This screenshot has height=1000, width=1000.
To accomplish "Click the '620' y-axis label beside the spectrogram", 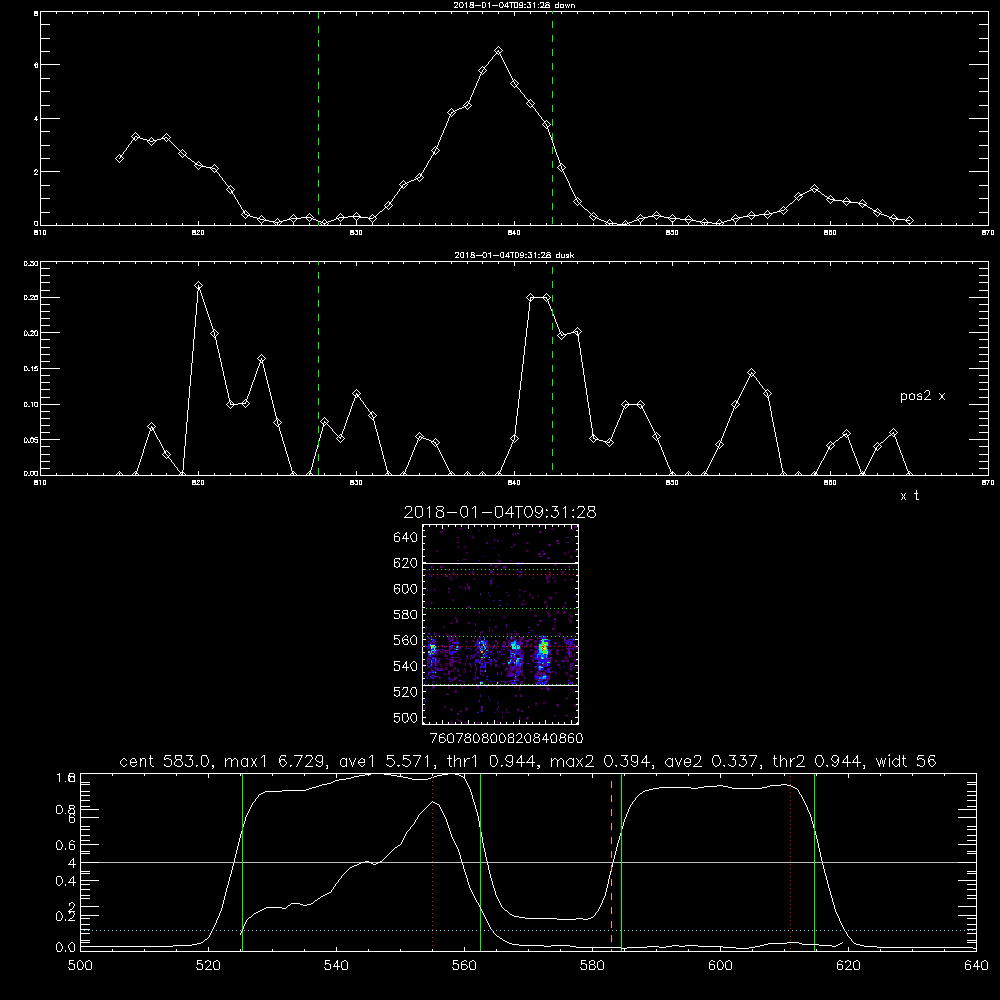I will coord(406,563).
